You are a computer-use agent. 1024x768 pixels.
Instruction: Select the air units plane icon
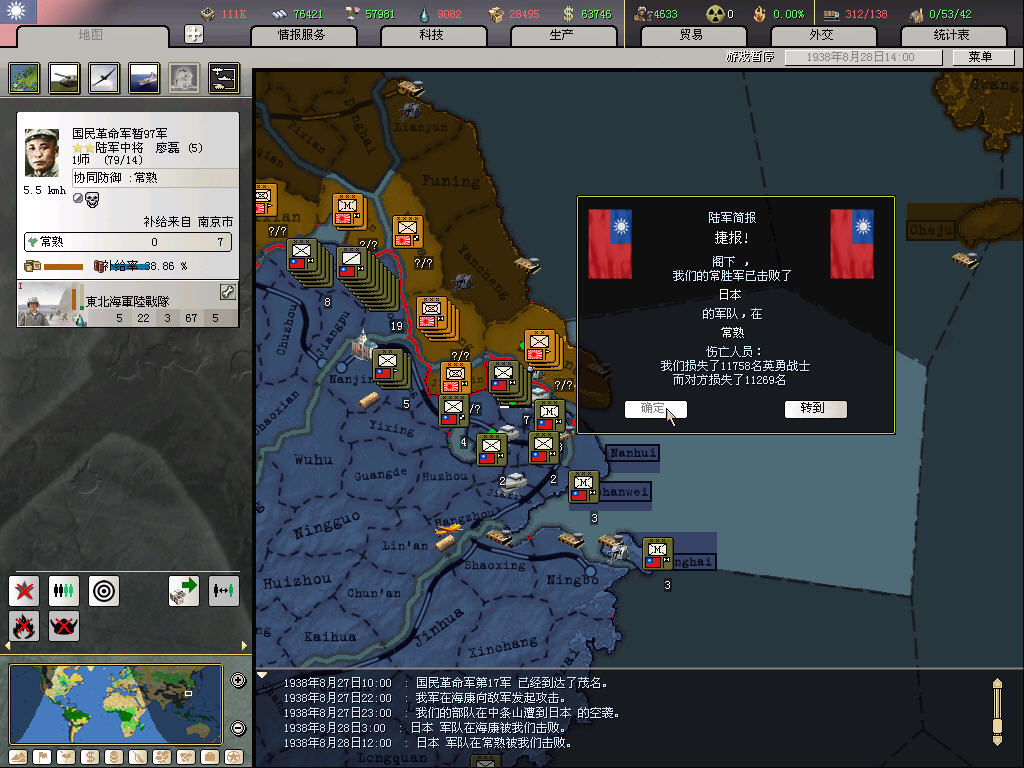pos(104,78)
